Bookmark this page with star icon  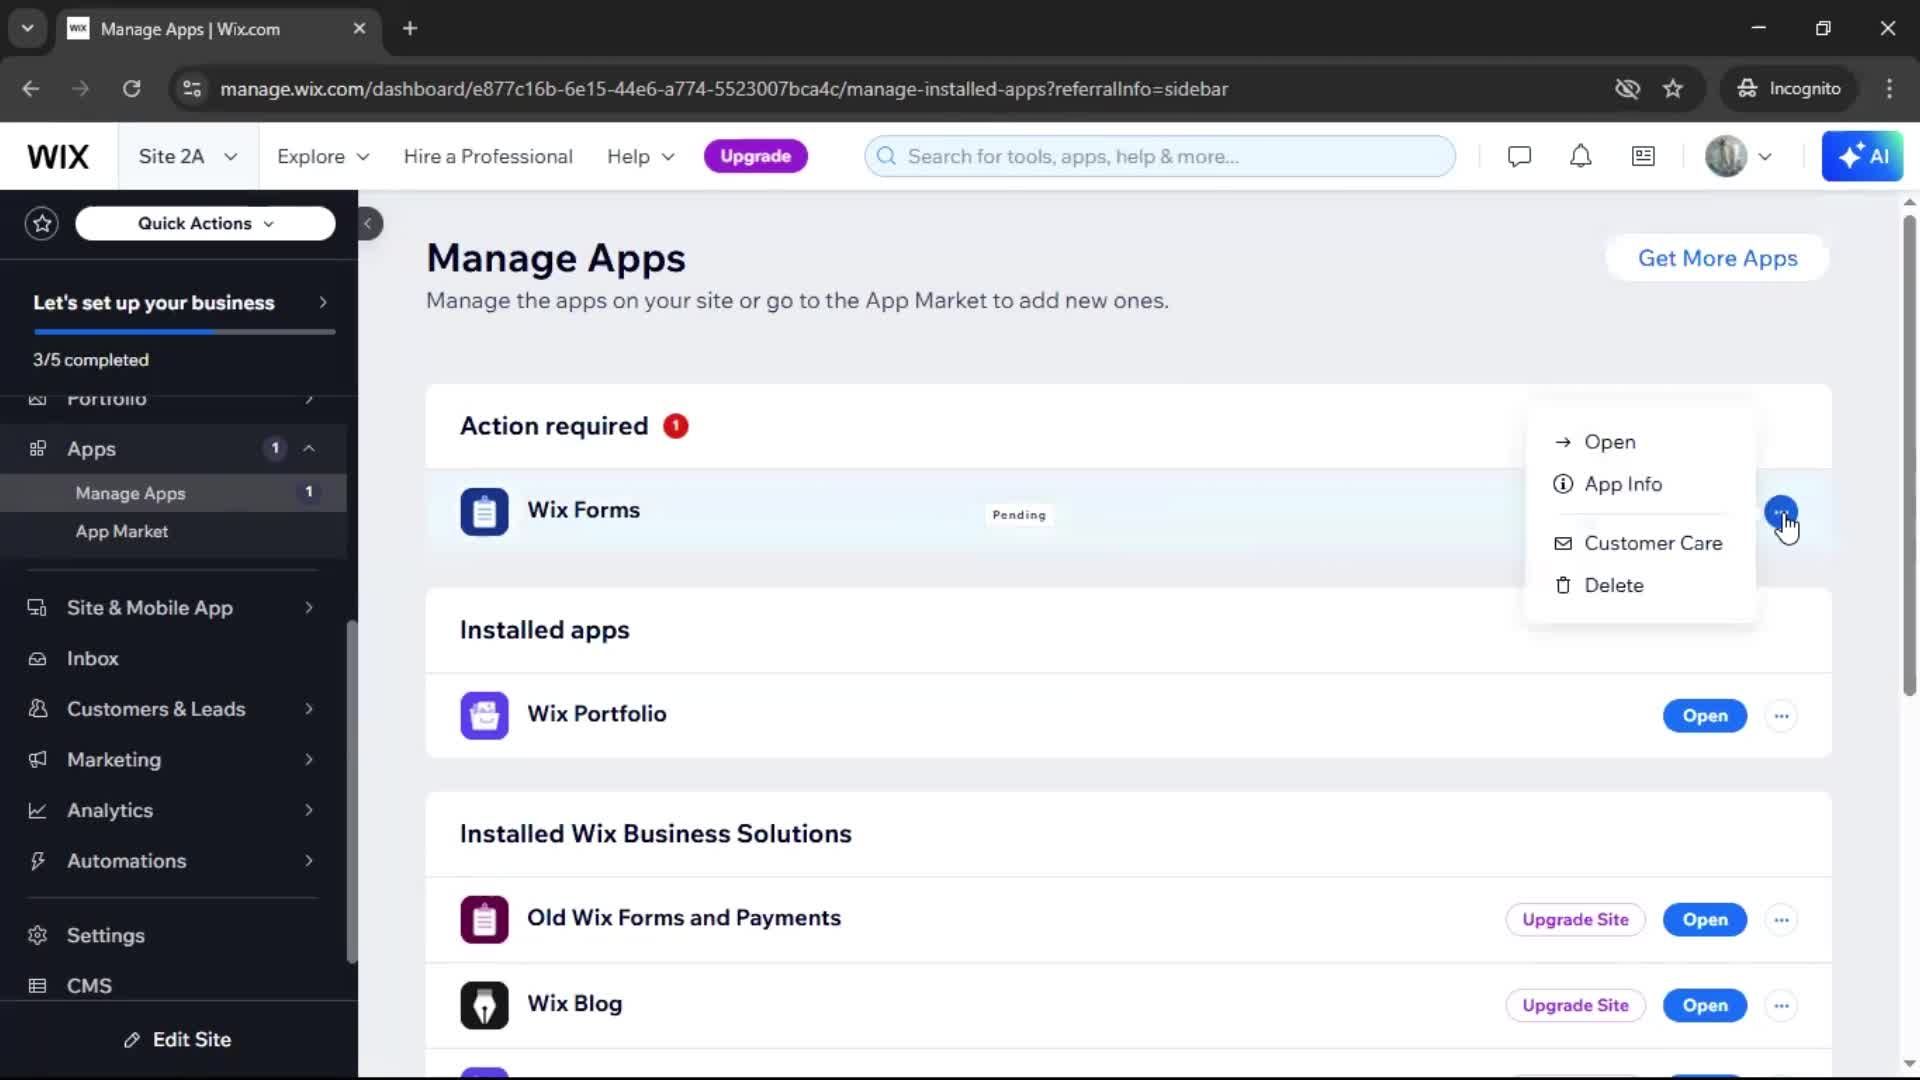click(x=1673, y=89)
